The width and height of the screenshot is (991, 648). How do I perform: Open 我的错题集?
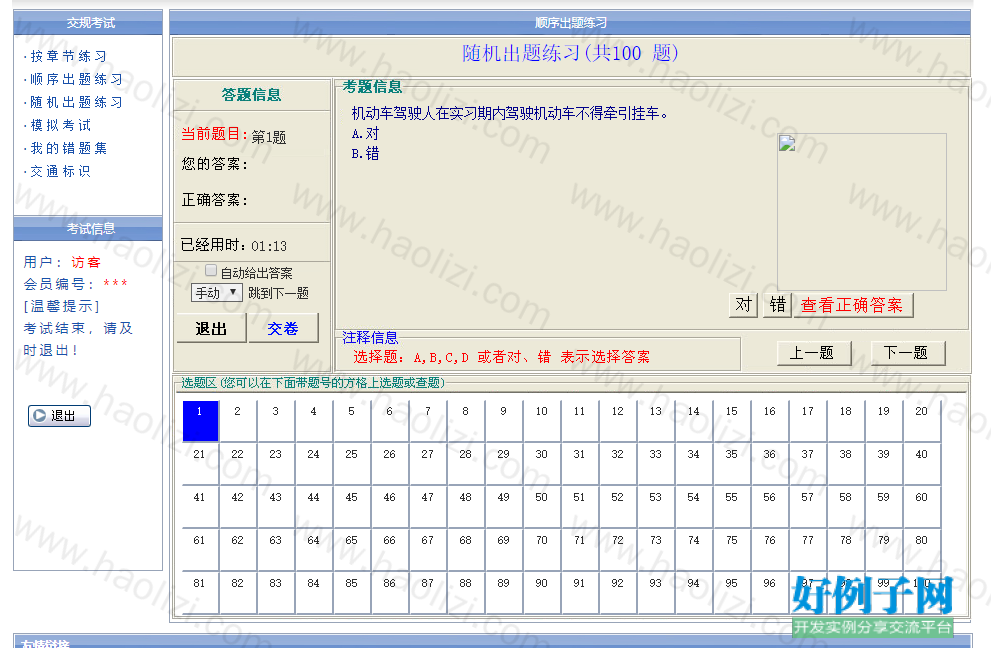click(68, 148)
